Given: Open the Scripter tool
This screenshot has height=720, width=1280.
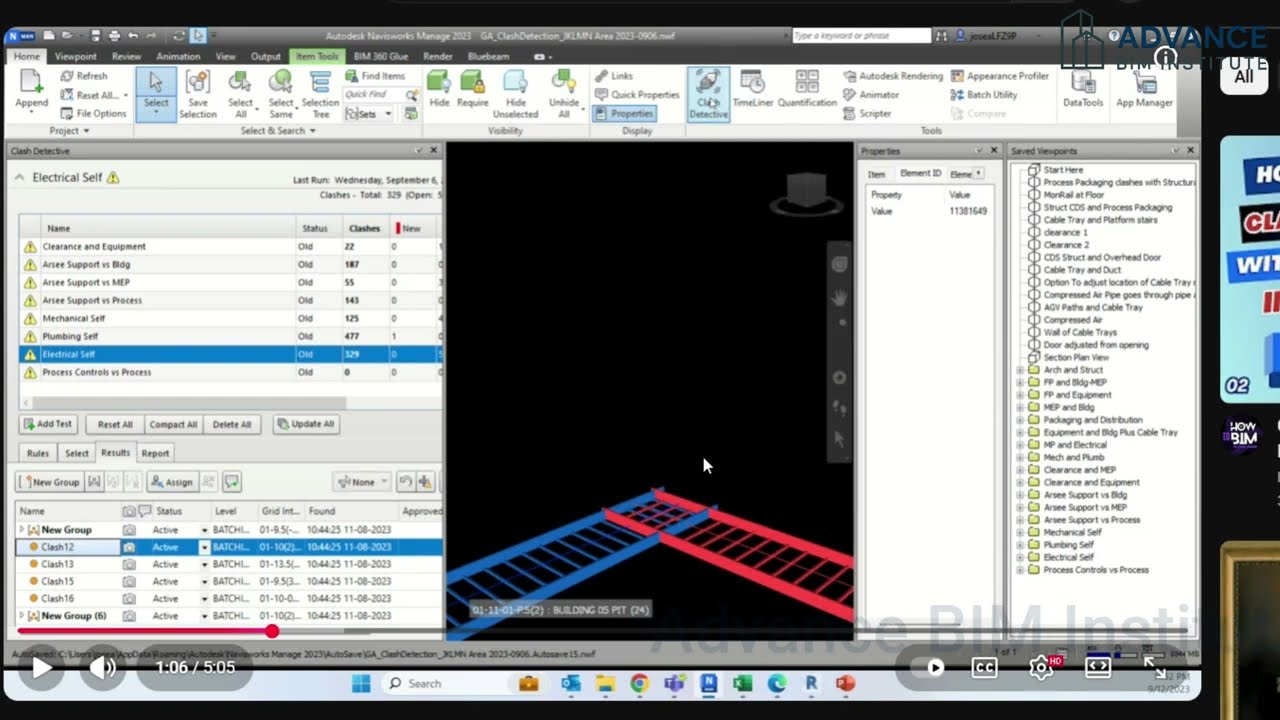Looking at the screenshot, I should [867, 113].
